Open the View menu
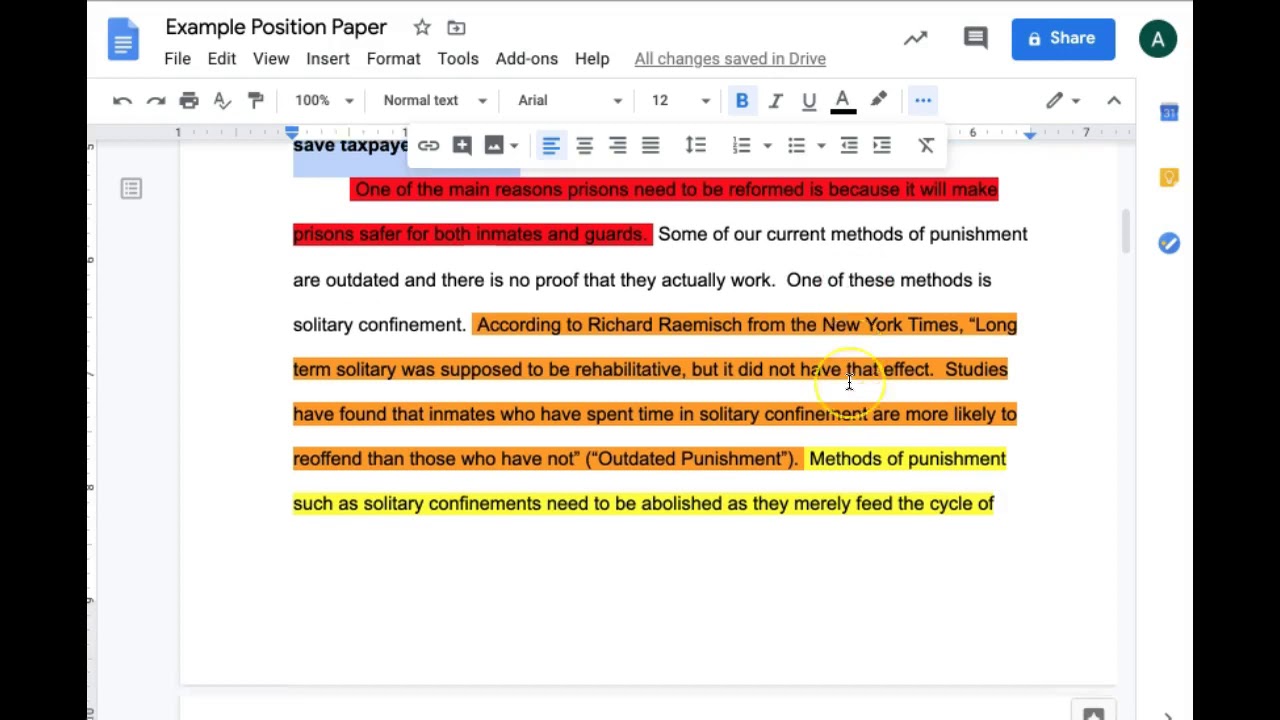This screenshot has width=1280, height=720. [x=271, y=59]
